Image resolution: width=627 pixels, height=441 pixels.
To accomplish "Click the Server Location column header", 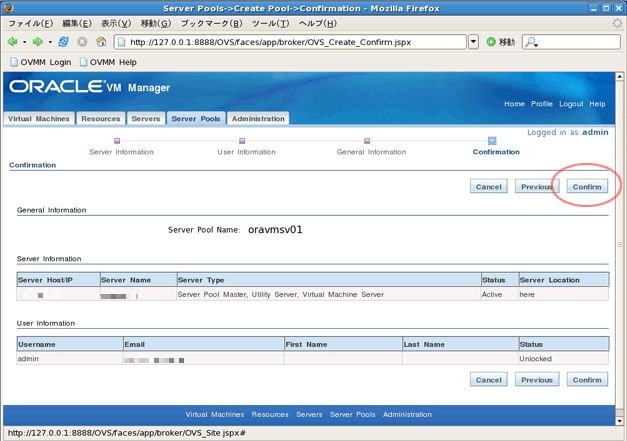I will click(564, 280).
